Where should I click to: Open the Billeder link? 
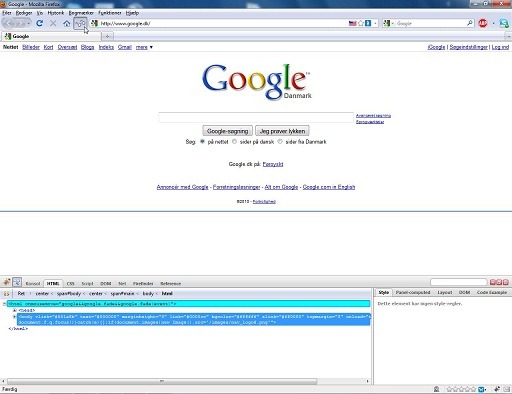[x=31, y=47]
